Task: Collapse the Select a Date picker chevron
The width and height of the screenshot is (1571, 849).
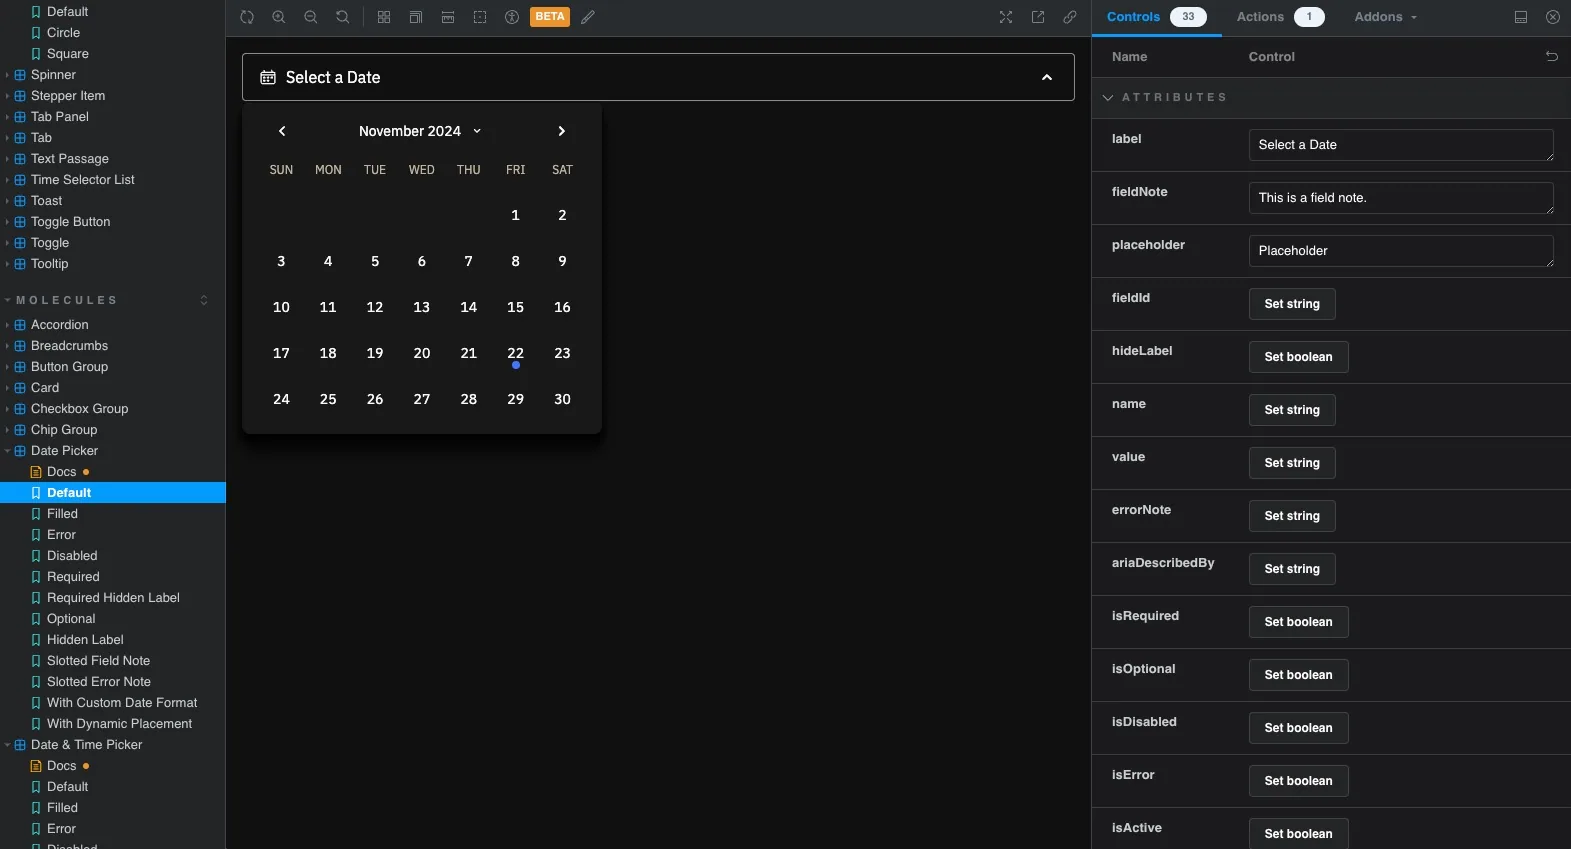Action: click(x=1047, y=77)
